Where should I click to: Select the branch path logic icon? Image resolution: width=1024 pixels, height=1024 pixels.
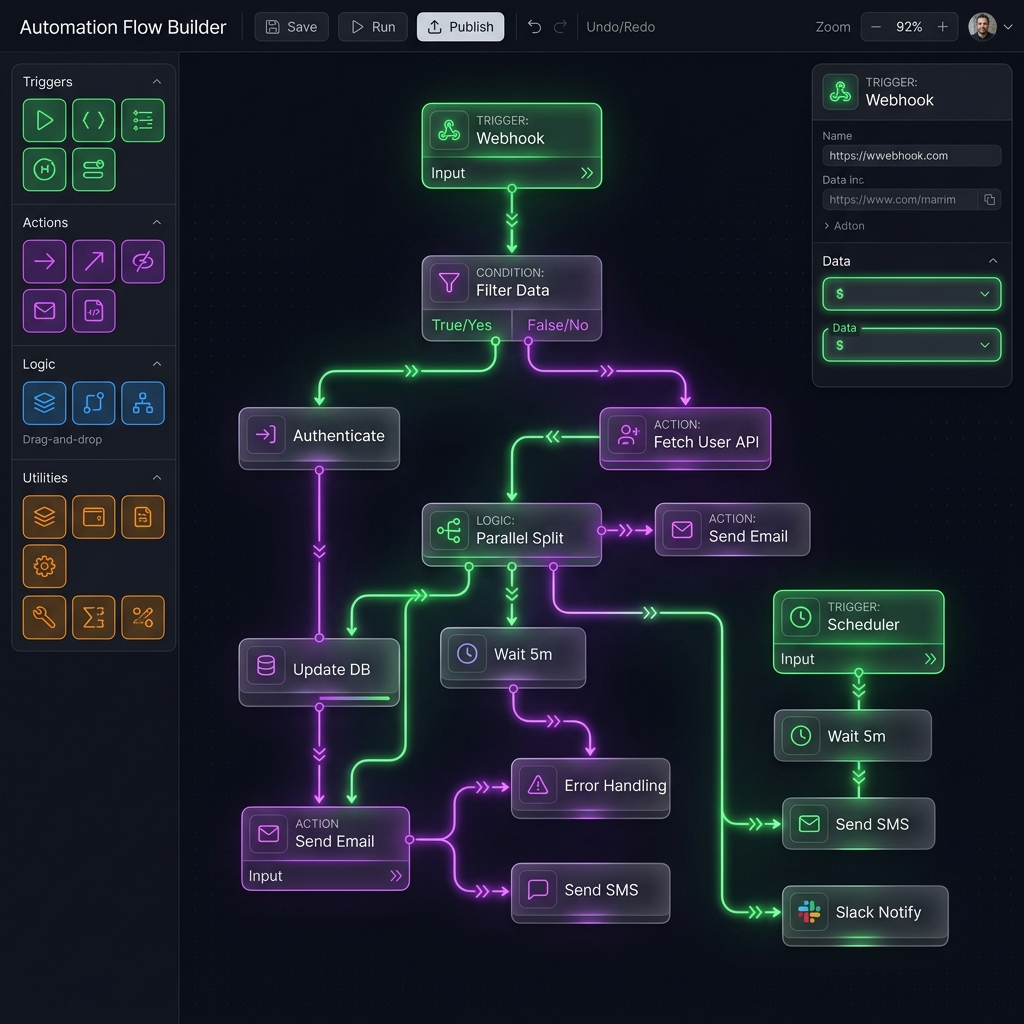[x=93, y=403]
